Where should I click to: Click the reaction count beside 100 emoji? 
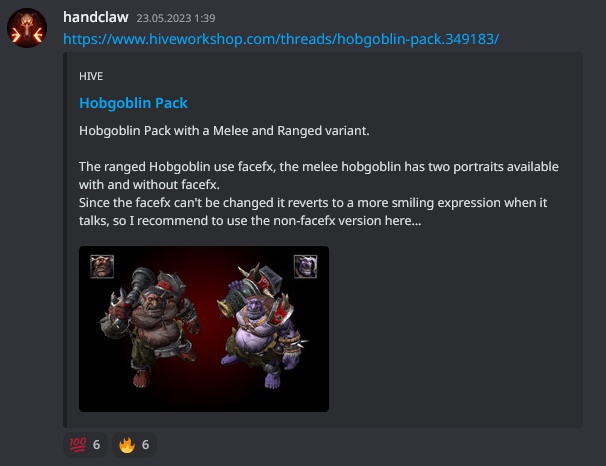click(97, 445)
